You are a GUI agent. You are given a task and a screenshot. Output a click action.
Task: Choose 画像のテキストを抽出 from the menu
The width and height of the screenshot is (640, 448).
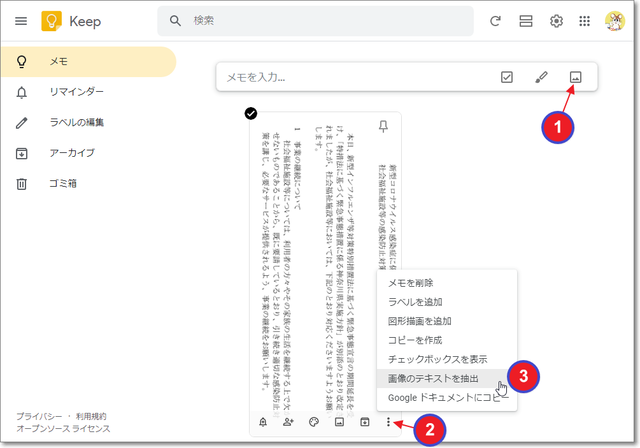(433, 378)
